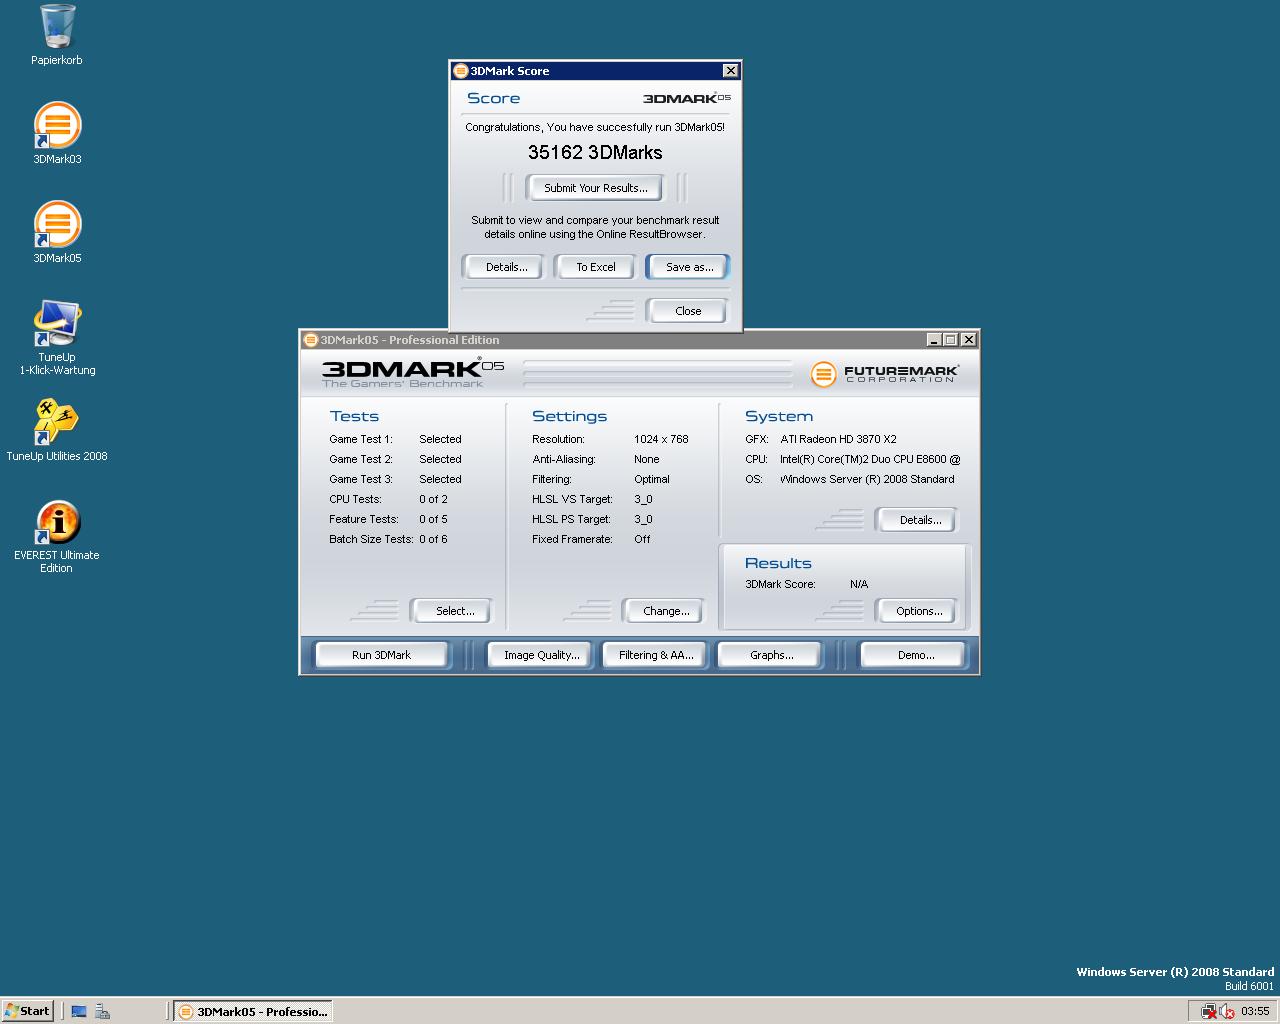This screenshot has width=1280, height=1024.
Task: Click the GFX value ATI Radeon HD 3870 X2
Action: coord(838,439)
